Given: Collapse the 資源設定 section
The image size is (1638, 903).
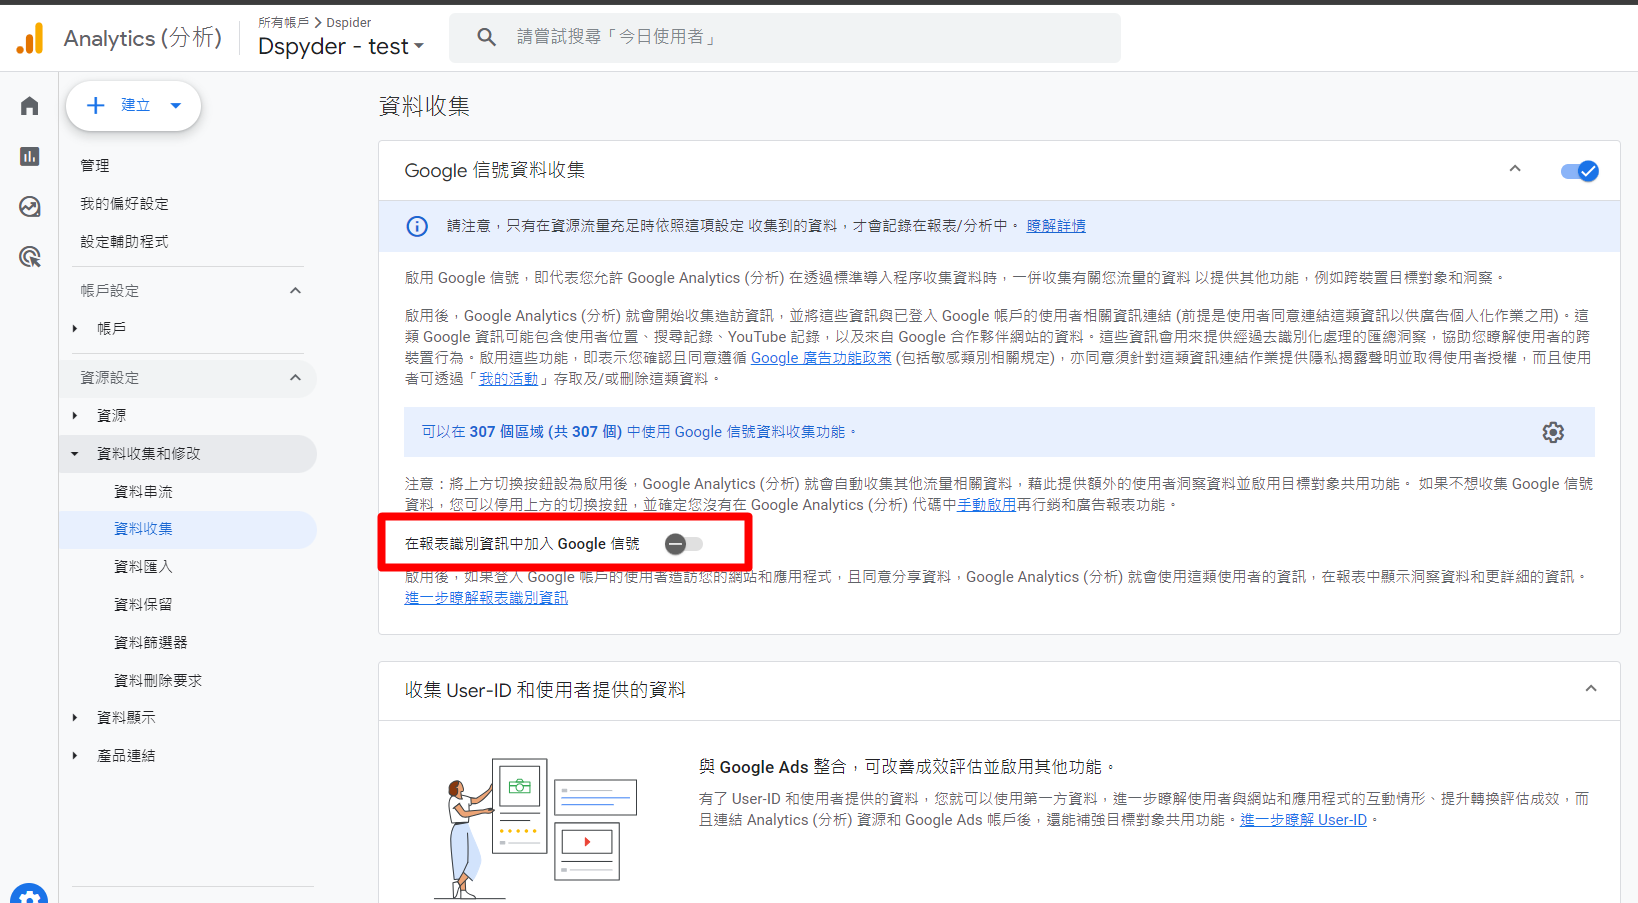Looking at the screenshot, I should click(x=295, y=378).
